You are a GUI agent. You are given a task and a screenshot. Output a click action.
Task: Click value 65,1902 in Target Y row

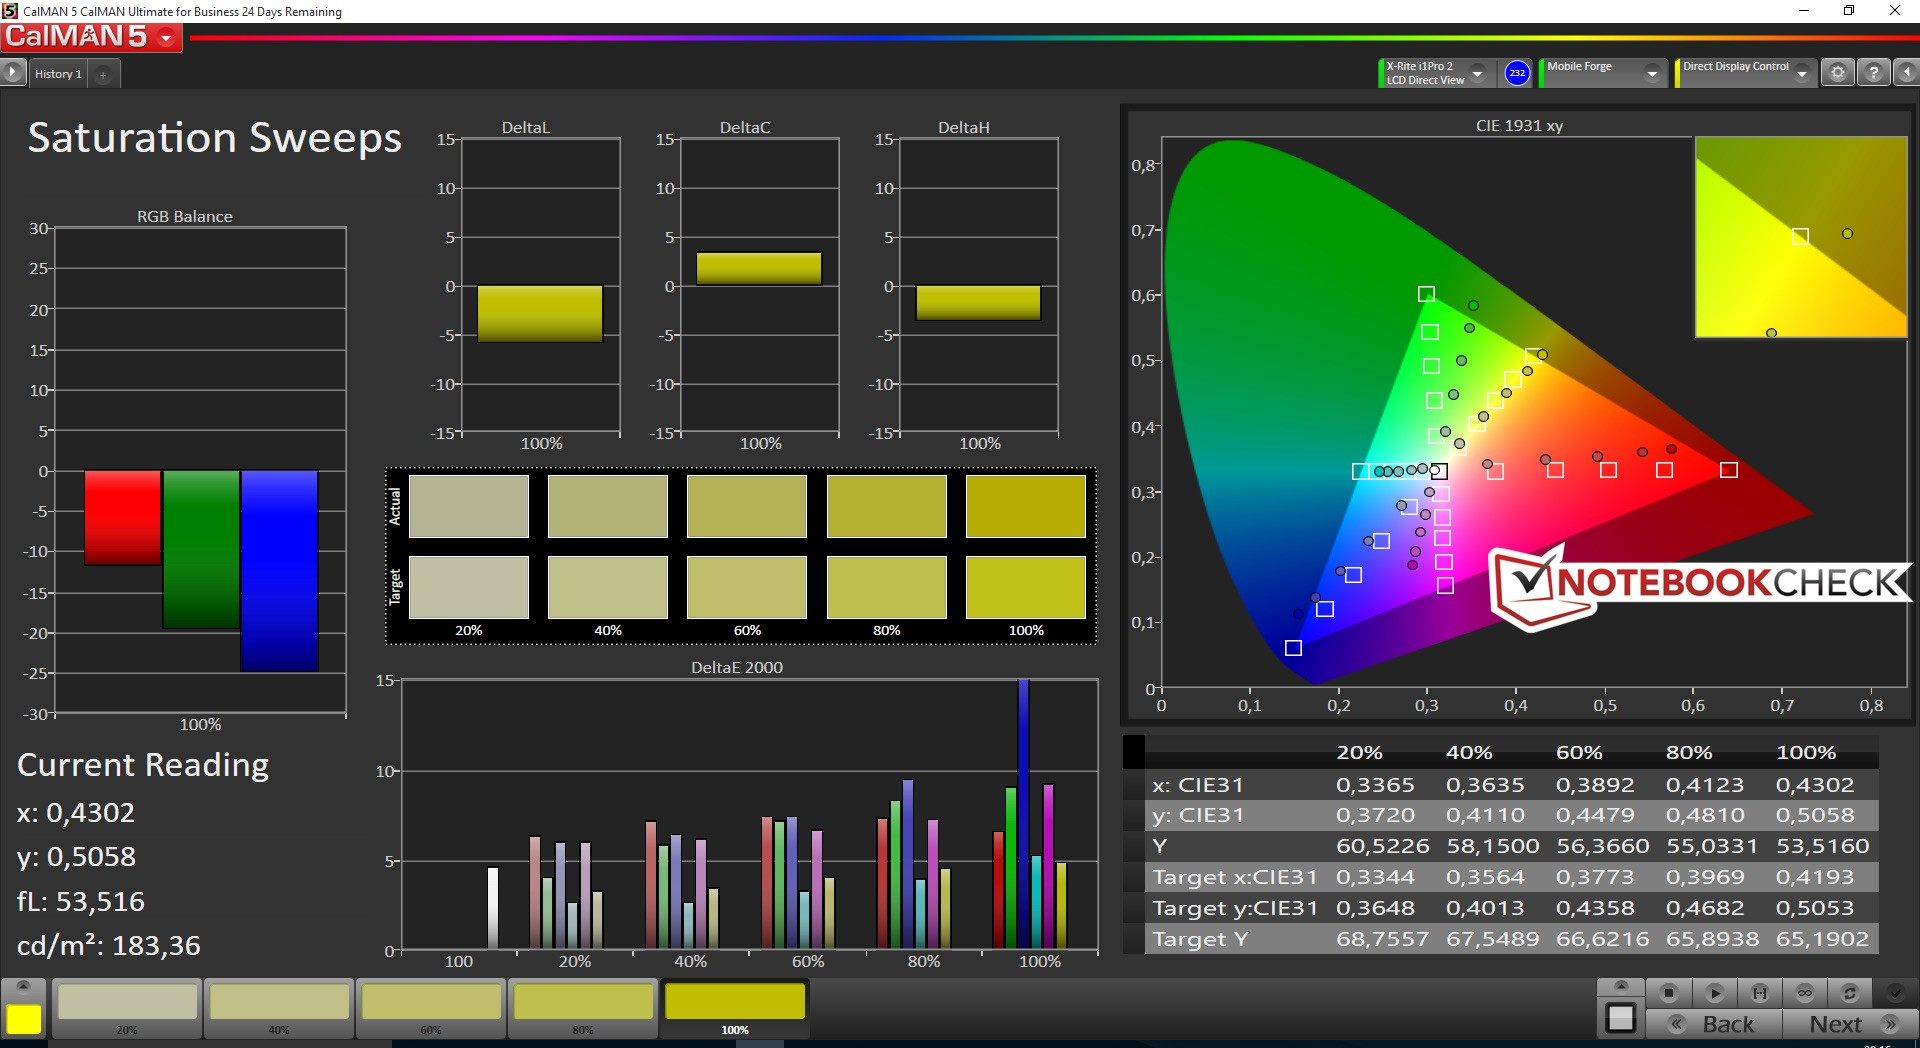pos(1822,939)
